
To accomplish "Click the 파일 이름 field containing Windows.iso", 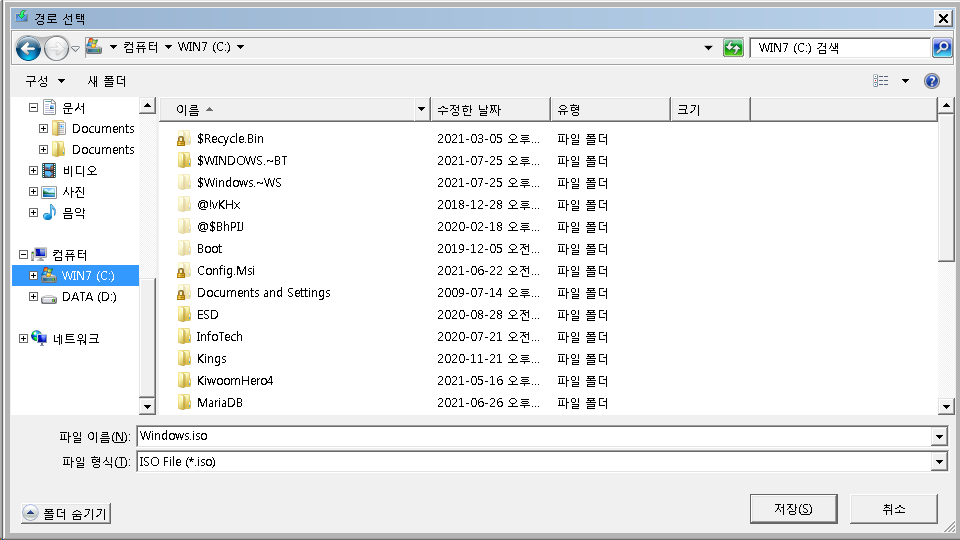I will point(534,436).
